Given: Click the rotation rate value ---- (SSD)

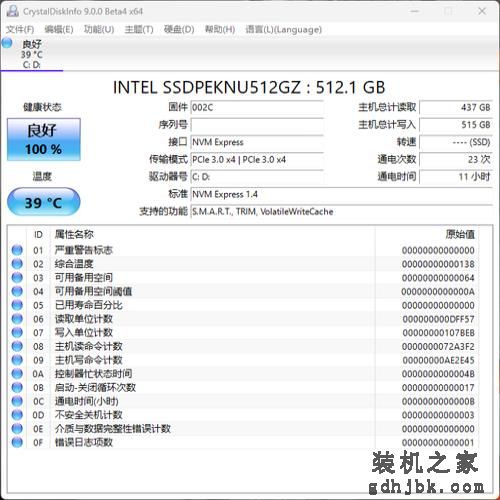Looking at the screenshot, I should pyautogui.click(x=456, y=142).
